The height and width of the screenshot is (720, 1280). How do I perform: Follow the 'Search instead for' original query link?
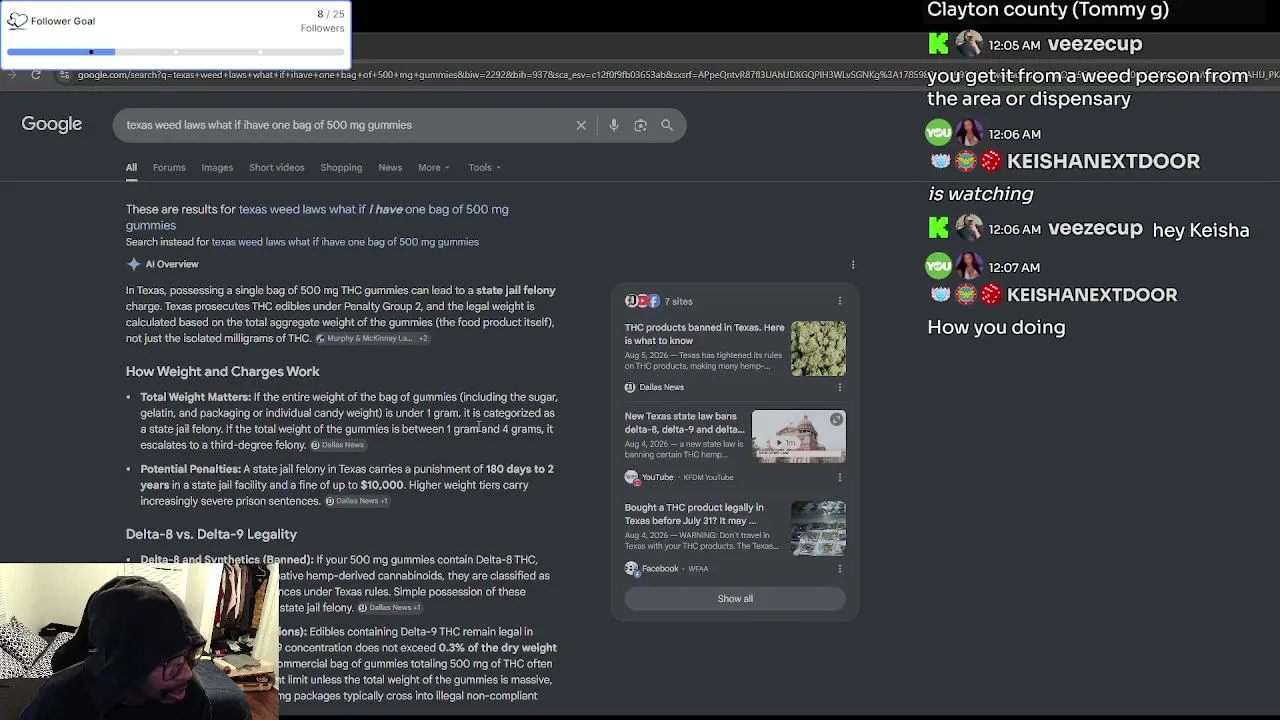pyautogui.click(x=345, y=242)
